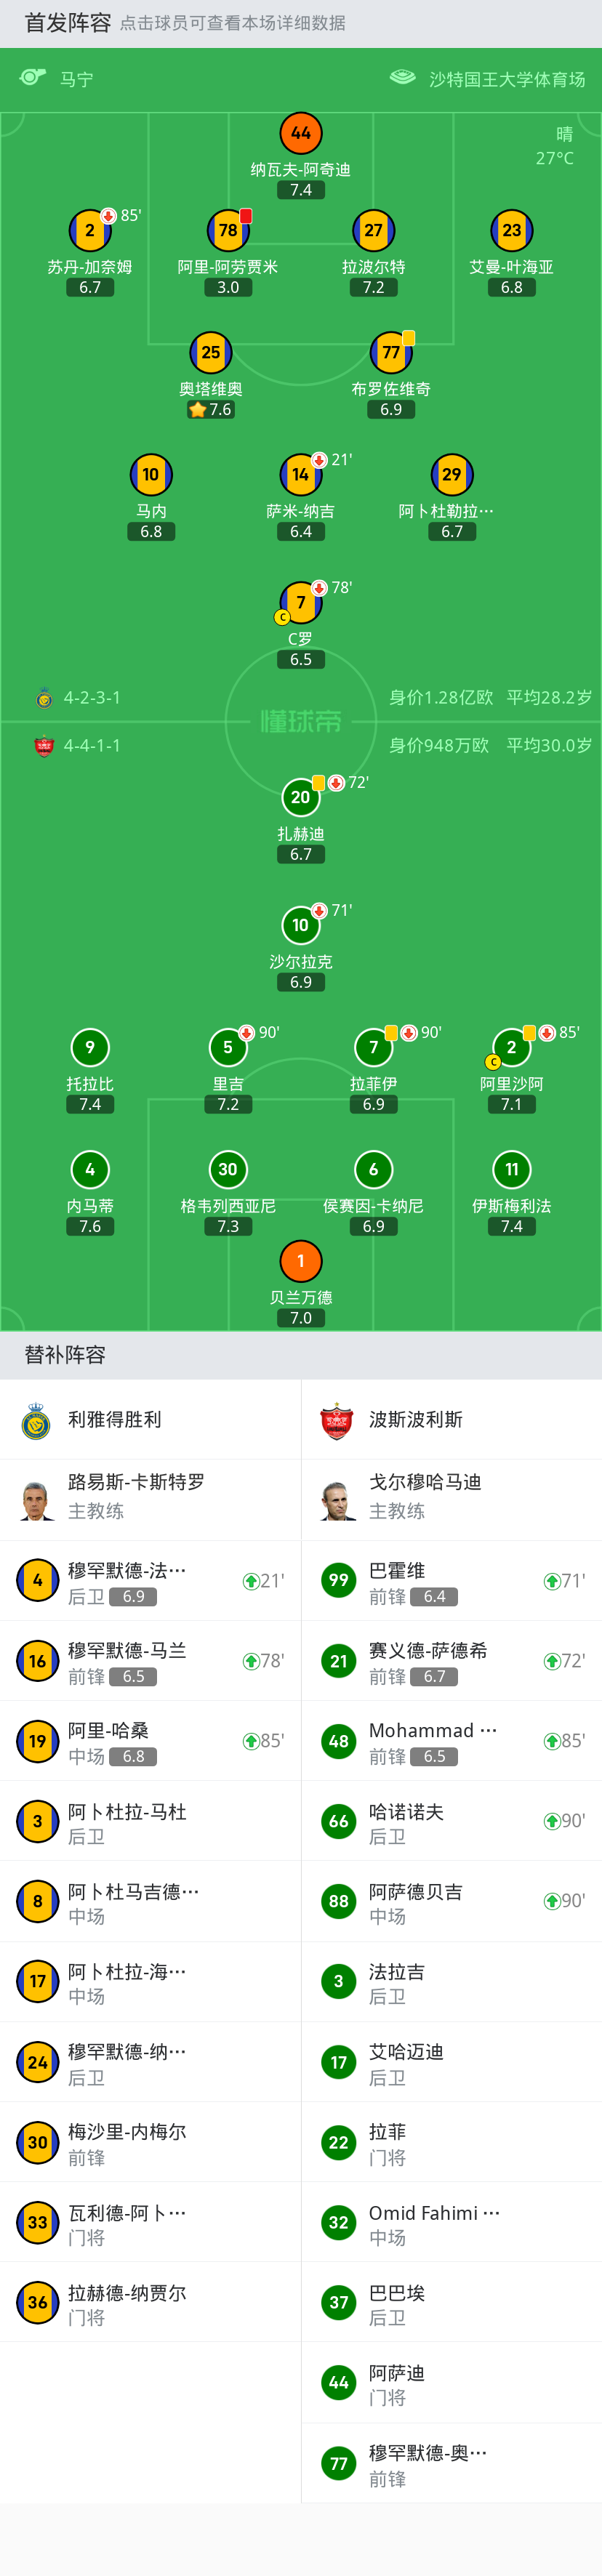602x2576 pixels.
Task: Tap goalkeeper number 44 纳瓦夫-阿奇迪
Action: (301, 133)
